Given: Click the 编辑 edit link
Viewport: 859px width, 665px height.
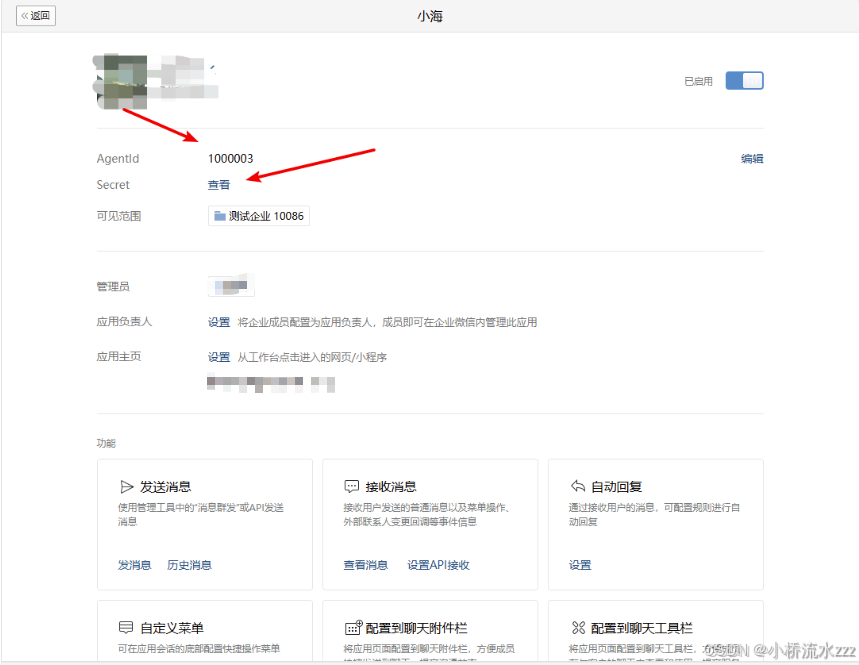Looking at the screenshot, I should [x=752, y=159].
